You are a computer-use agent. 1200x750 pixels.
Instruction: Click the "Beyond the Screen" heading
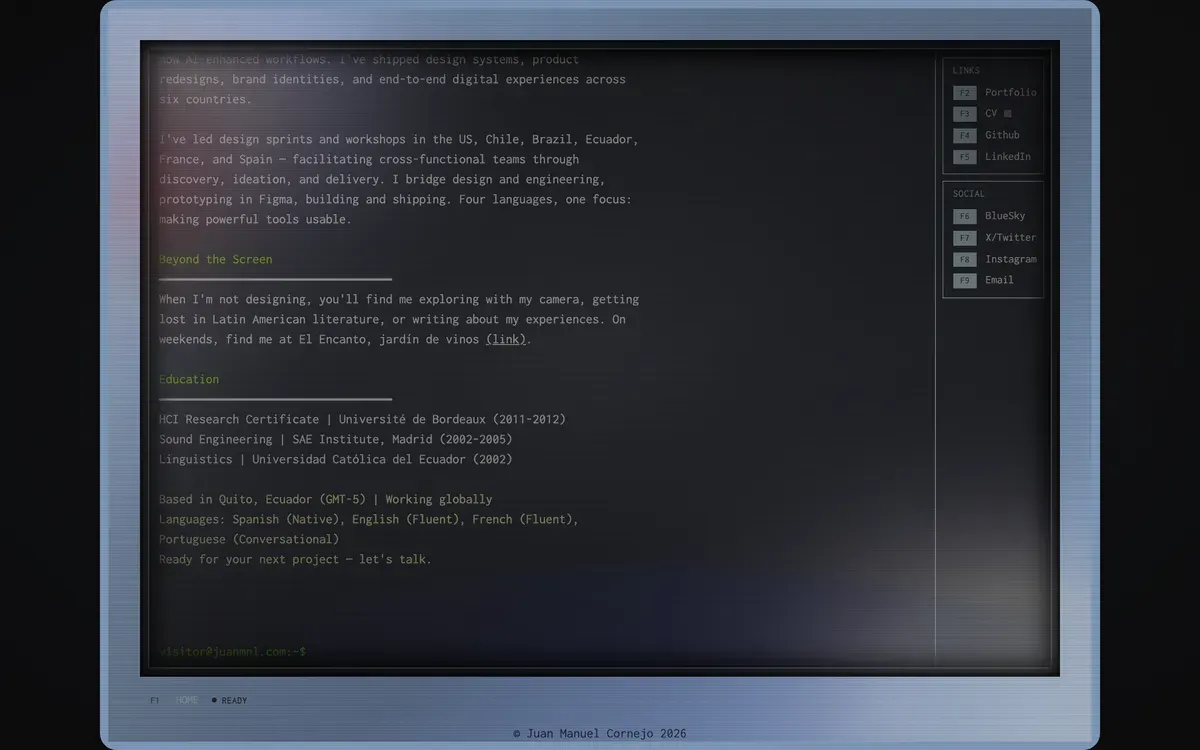click(x=216, y=260)
